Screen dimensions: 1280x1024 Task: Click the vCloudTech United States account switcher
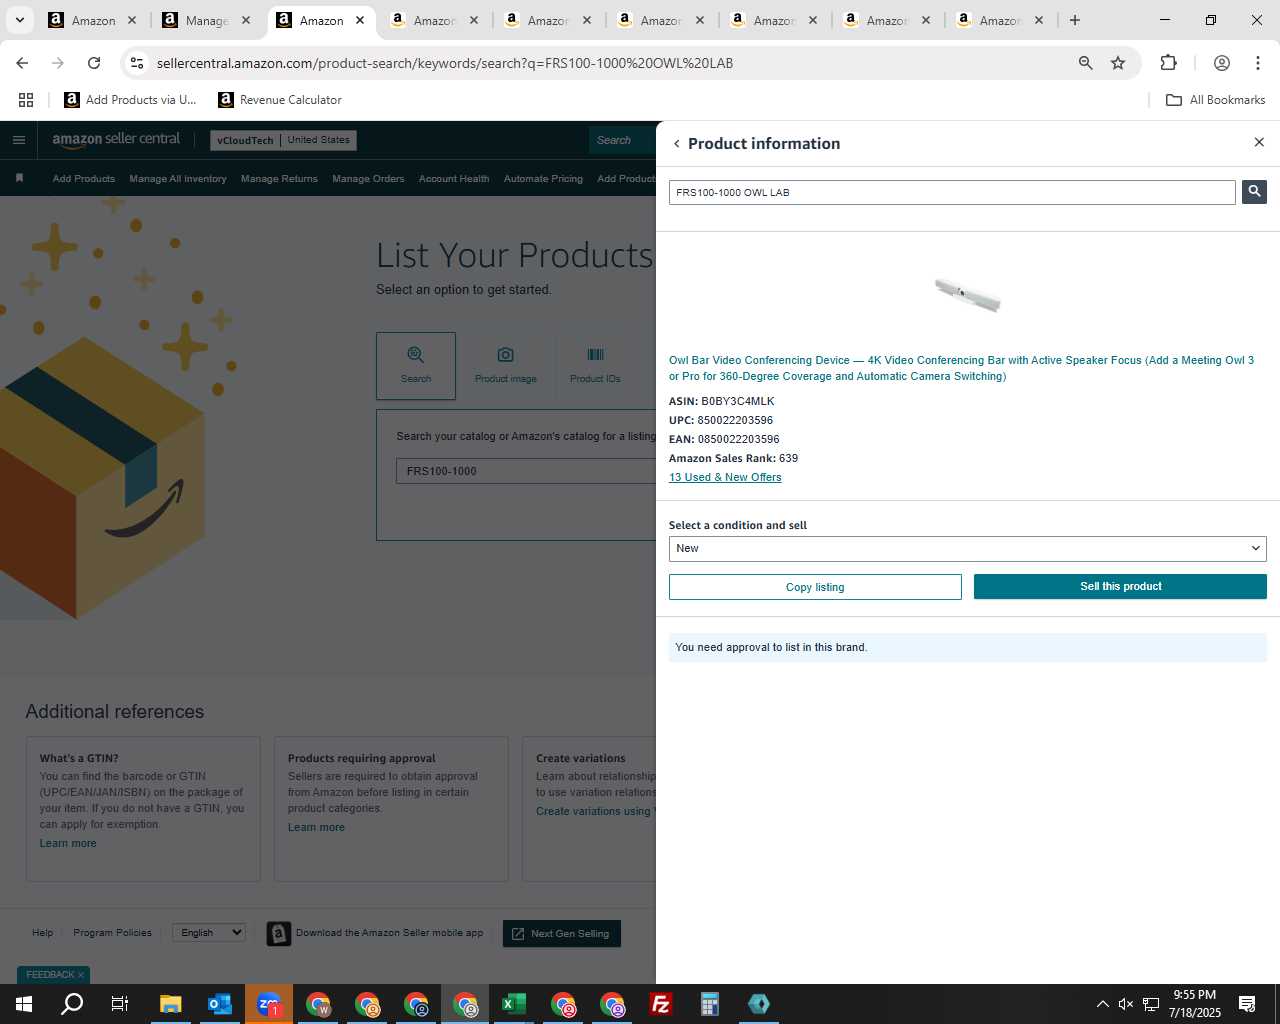[x=284, y=140]
